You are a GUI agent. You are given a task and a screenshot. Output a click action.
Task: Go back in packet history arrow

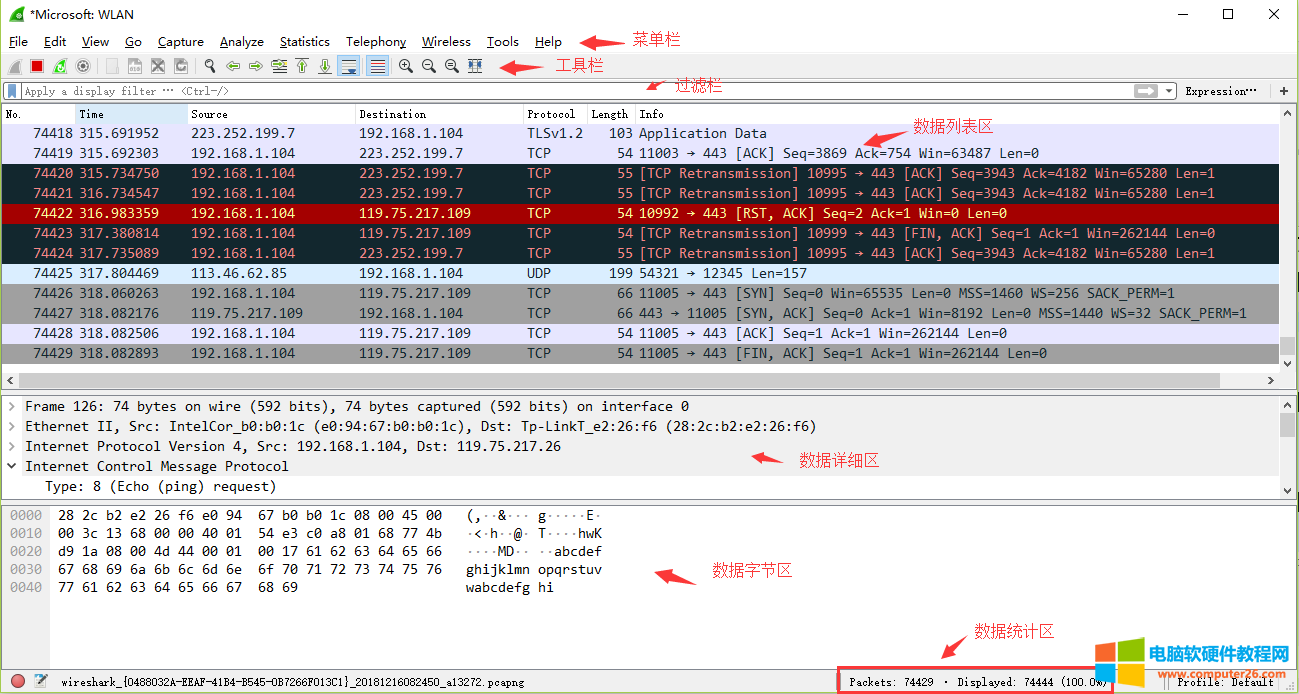[x=233, y=66]
